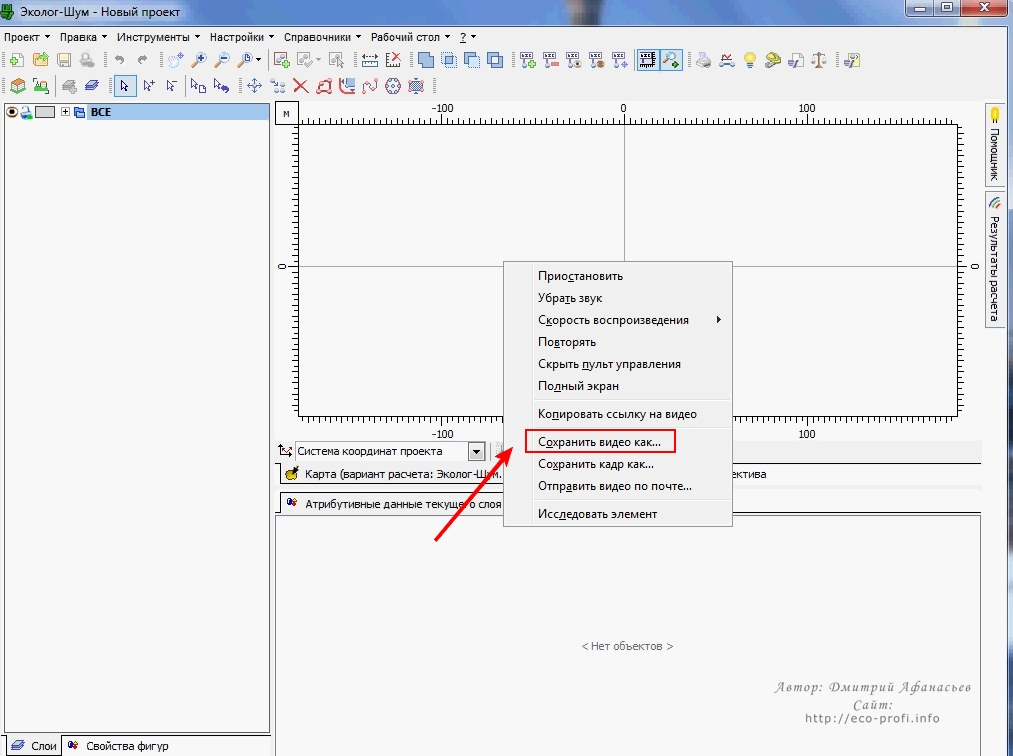Select Атрибутивные данные текущего слоя tab
Viewport: 1013px width, 756px height.
pos(393,504)
